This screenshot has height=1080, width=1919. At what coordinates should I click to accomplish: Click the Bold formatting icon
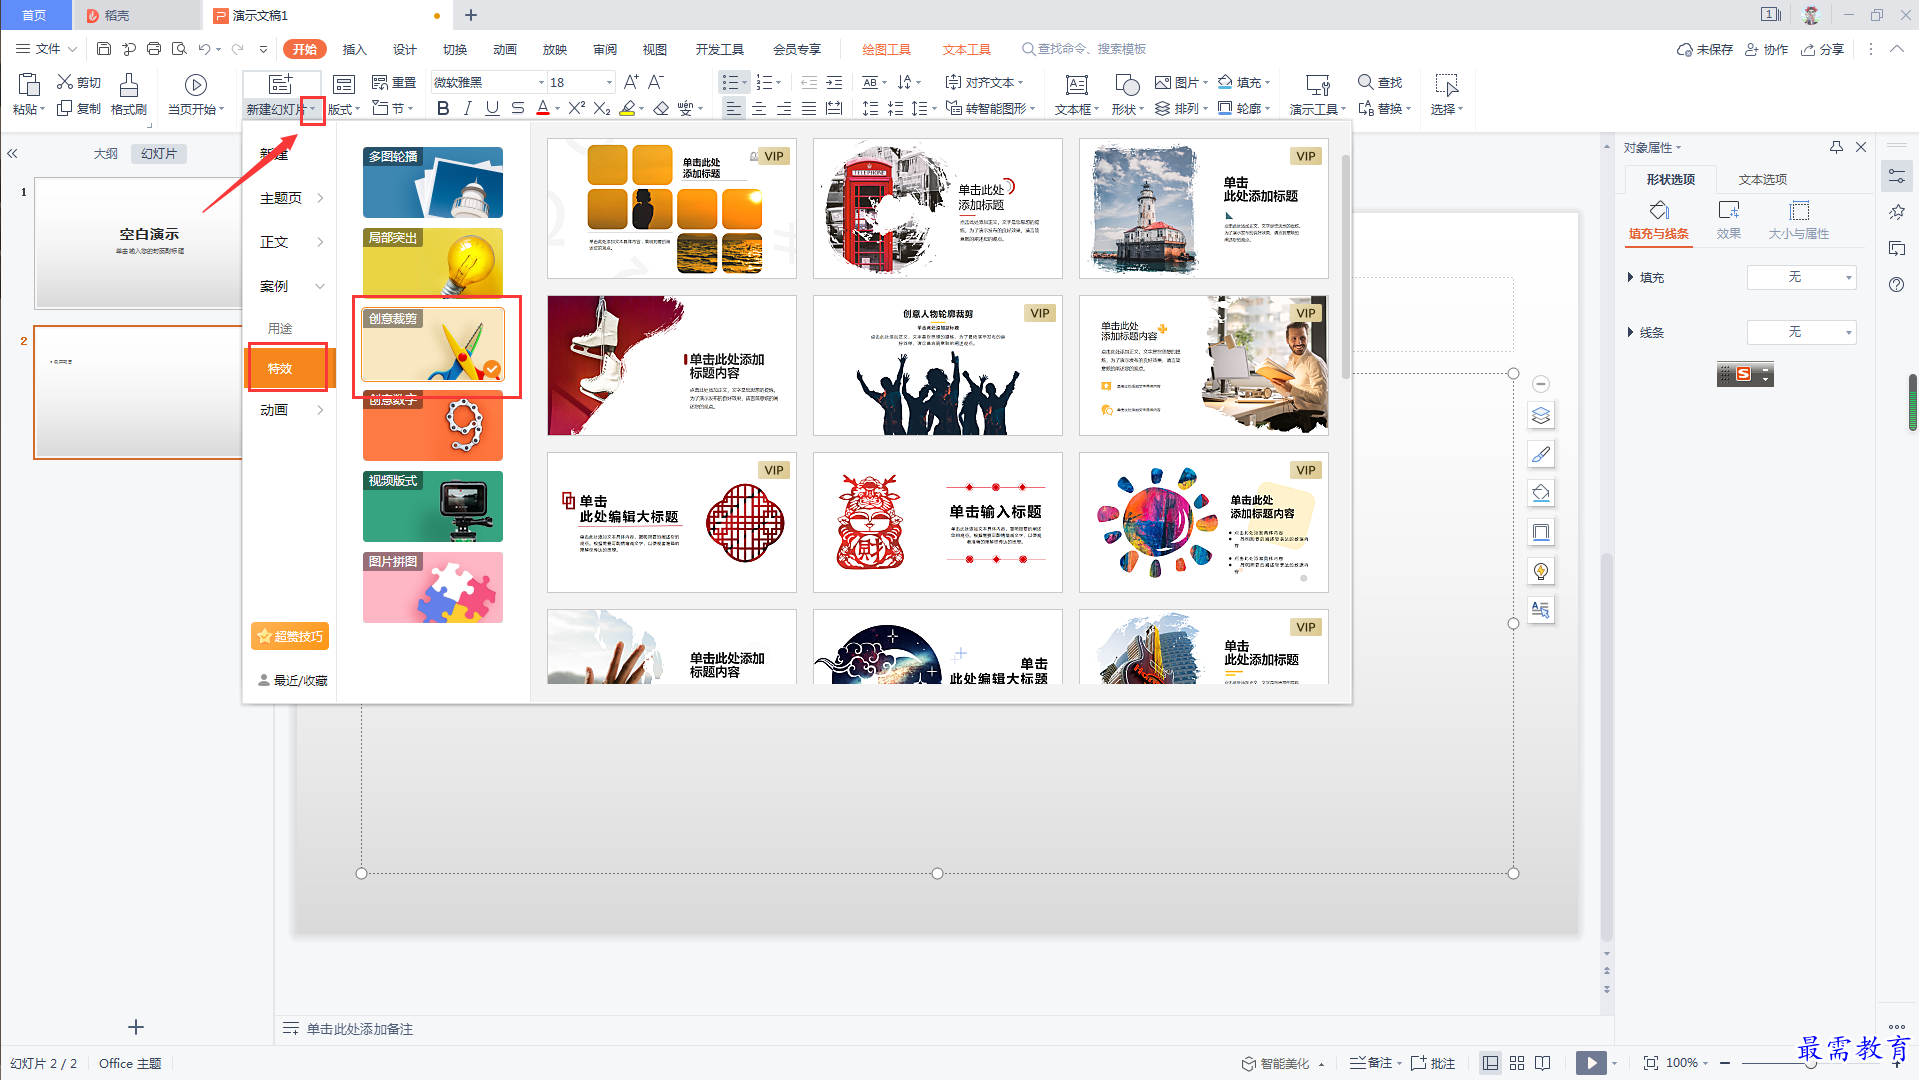443,108
